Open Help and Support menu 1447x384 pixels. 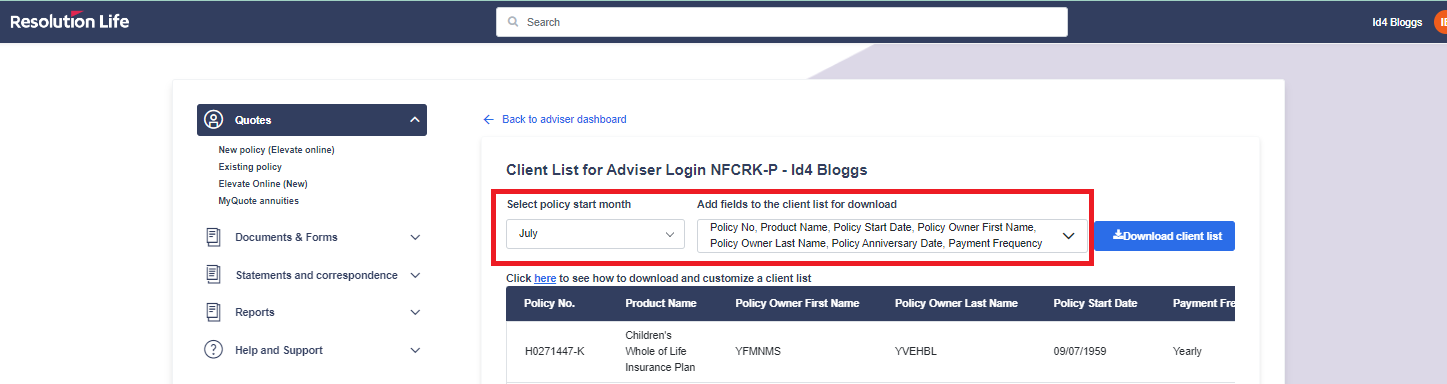[279, 350]
